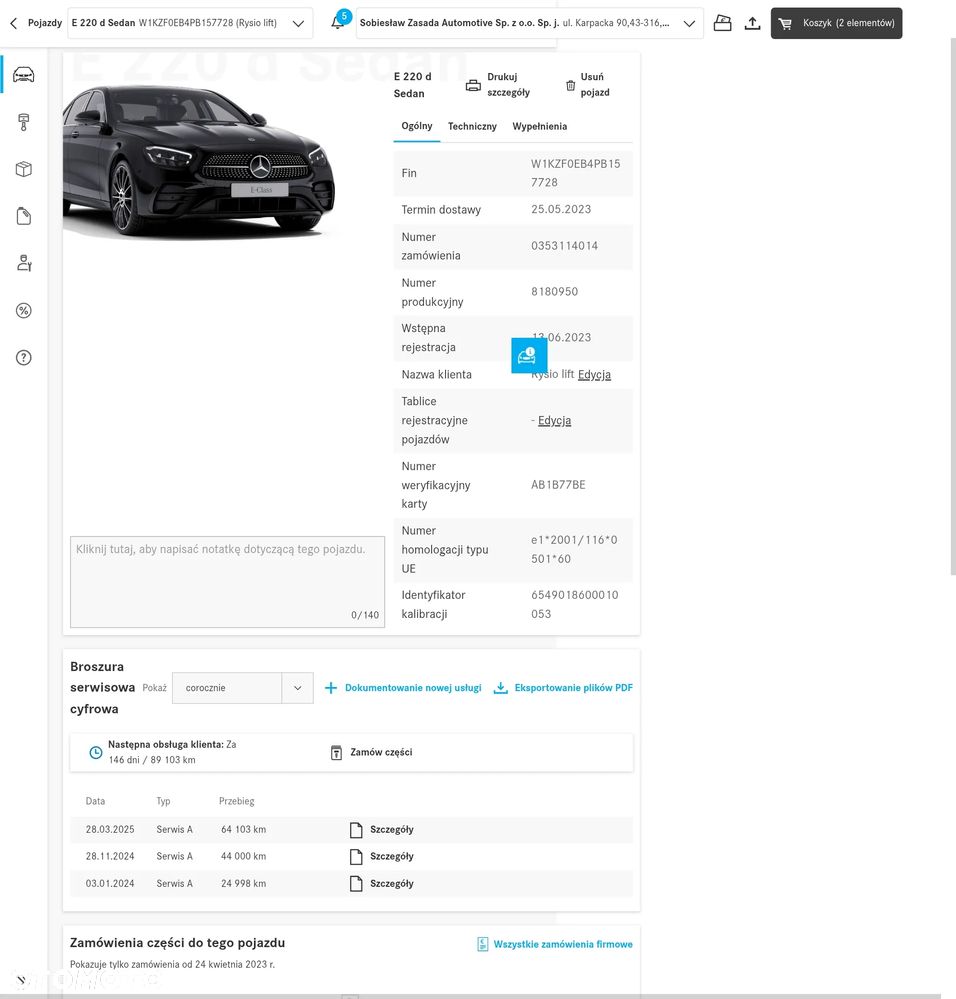
Task: Click the order number 0353114014
Action: coord(564,246)
